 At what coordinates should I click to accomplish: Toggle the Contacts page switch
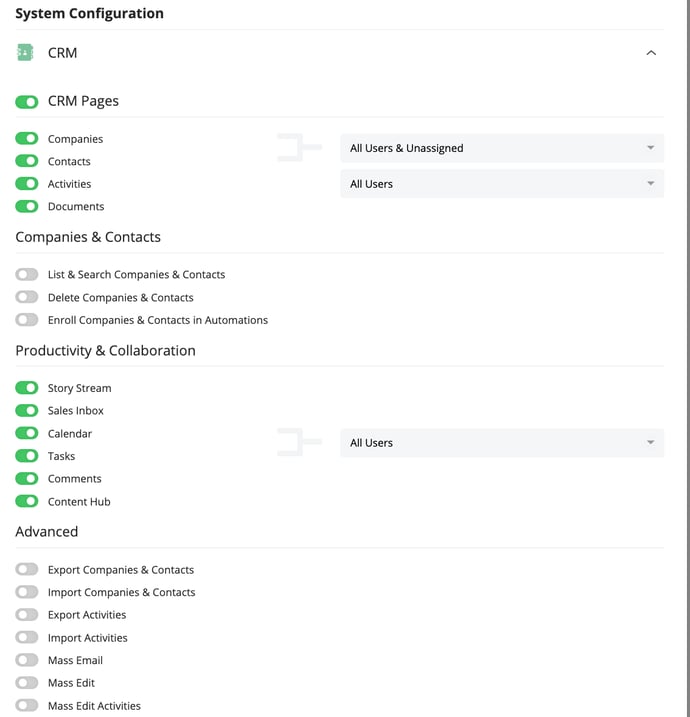pyautogui.click(x=27, y=161)
